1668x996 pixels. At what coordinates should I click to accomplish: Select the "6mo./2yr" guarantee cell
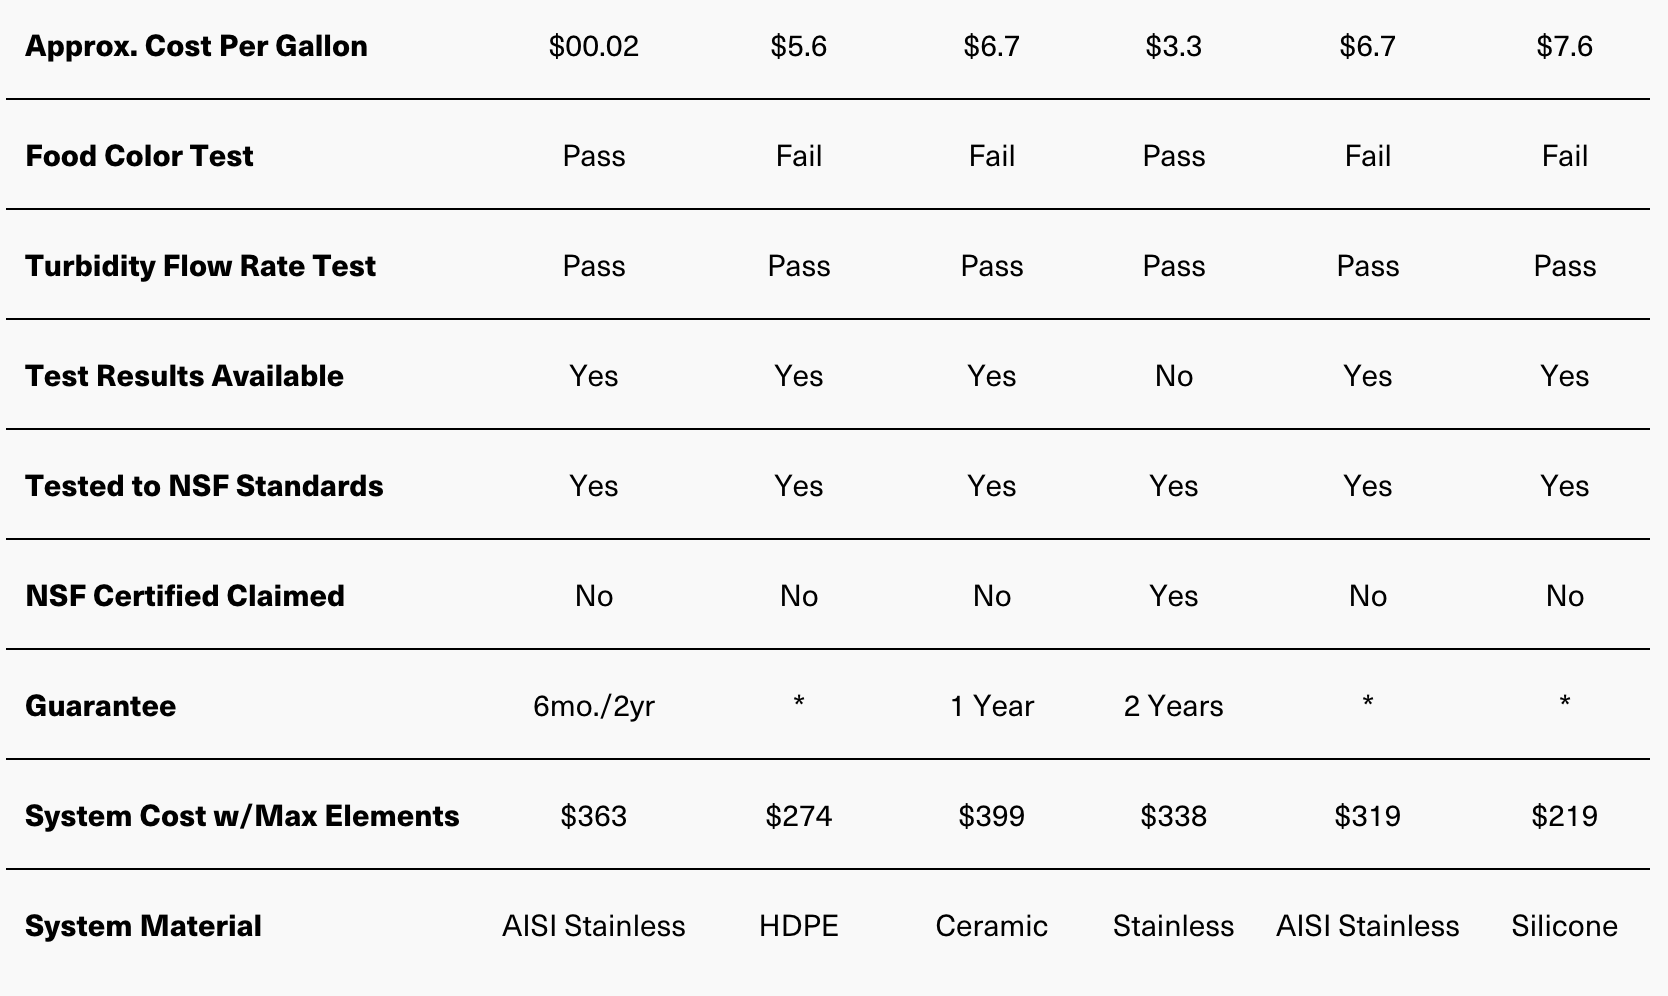[594, 706]
